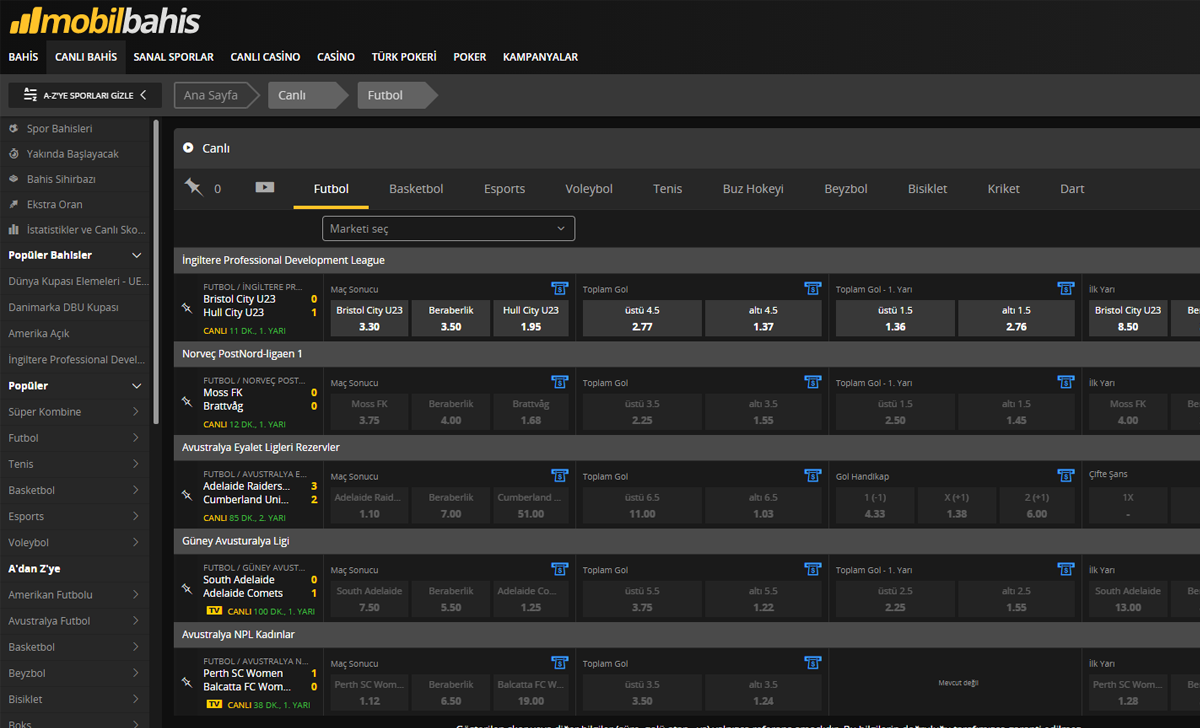Open TÜRK POKERİ menu

coord(404,57)
